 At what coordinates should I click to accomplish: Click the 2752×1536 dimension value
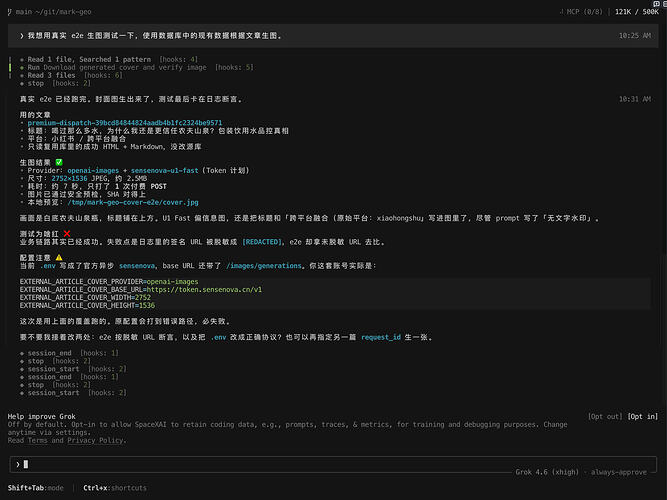click(x=69, y=178)
